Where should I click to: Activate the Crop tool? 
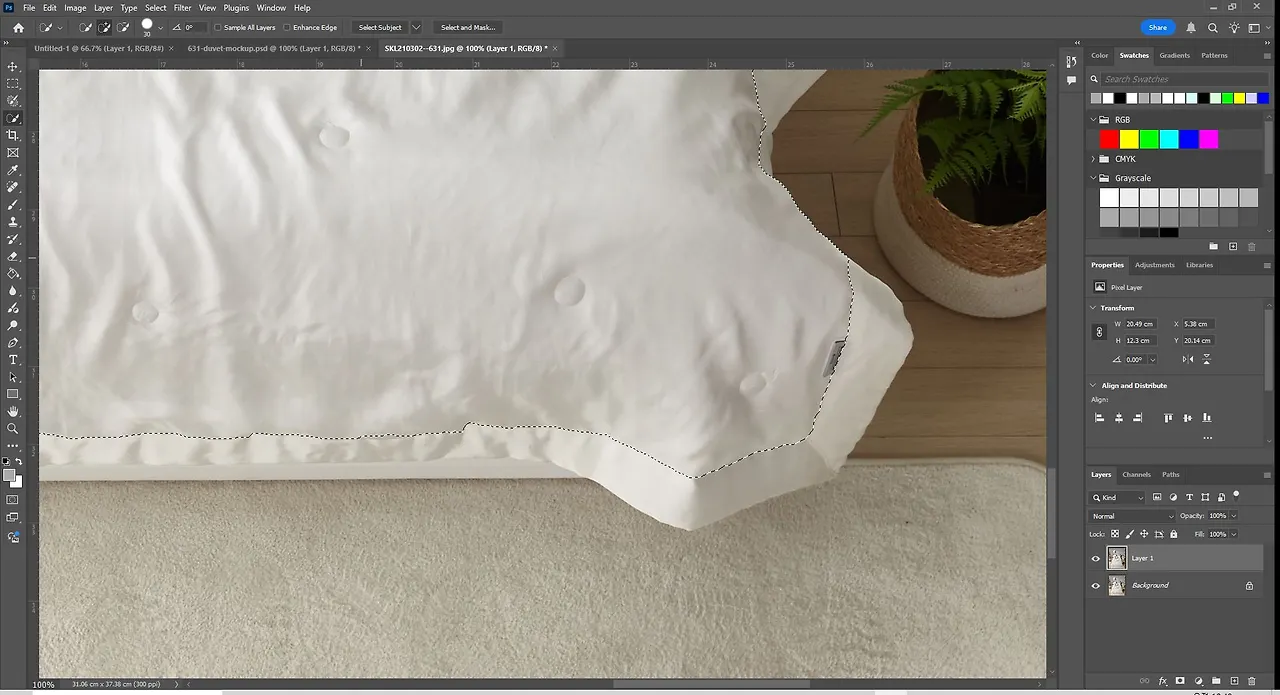coord(13,134)
